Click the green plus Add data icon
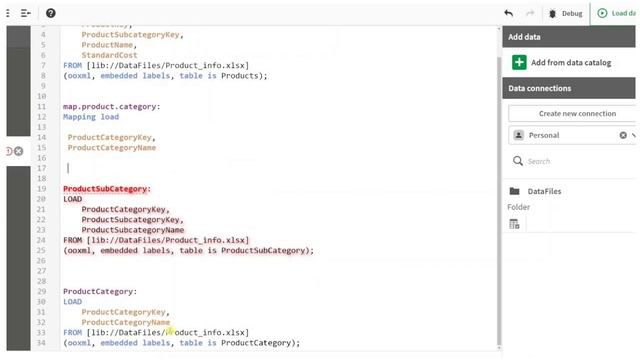Image resolution: width=640 pixels, height=360 pixels. (519, 62)
